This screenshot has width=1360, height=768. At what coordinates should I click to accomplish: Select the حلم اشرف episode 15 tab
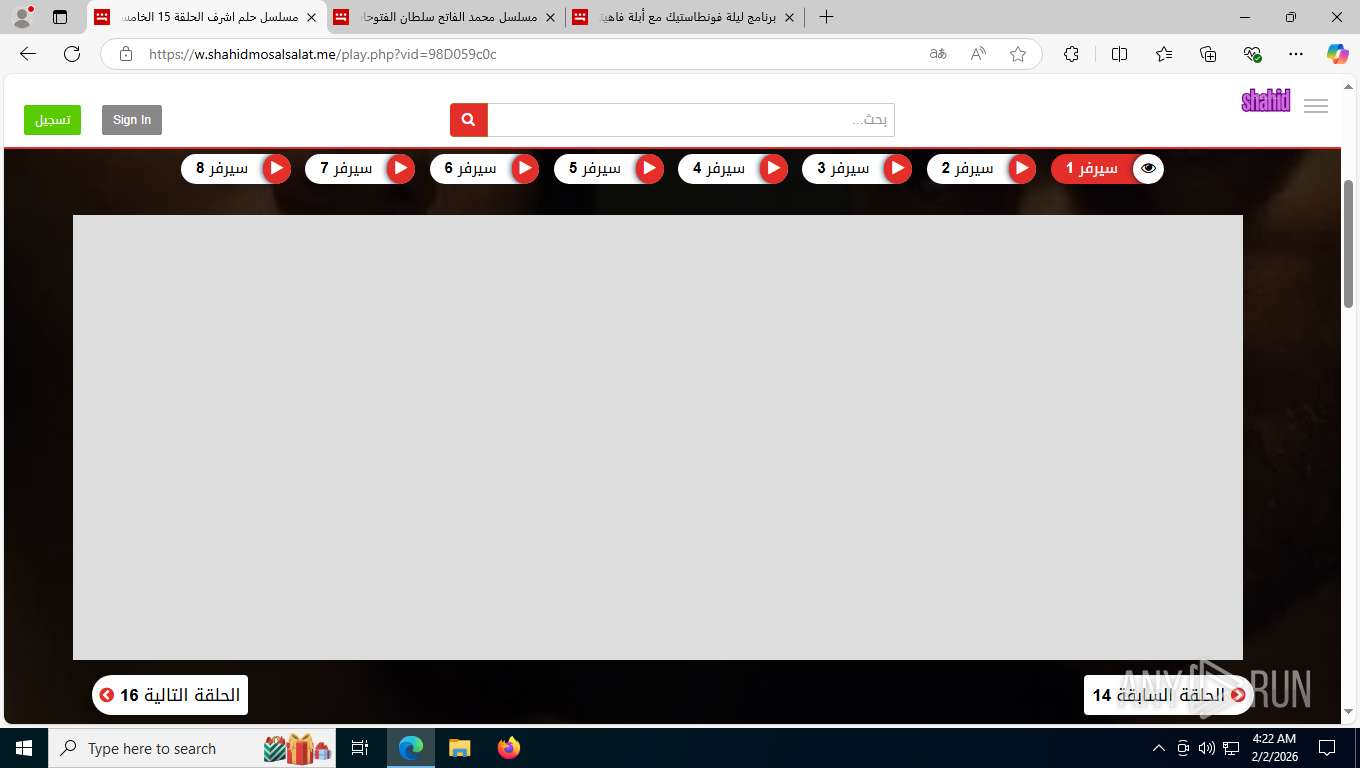[x=207, y=17]
